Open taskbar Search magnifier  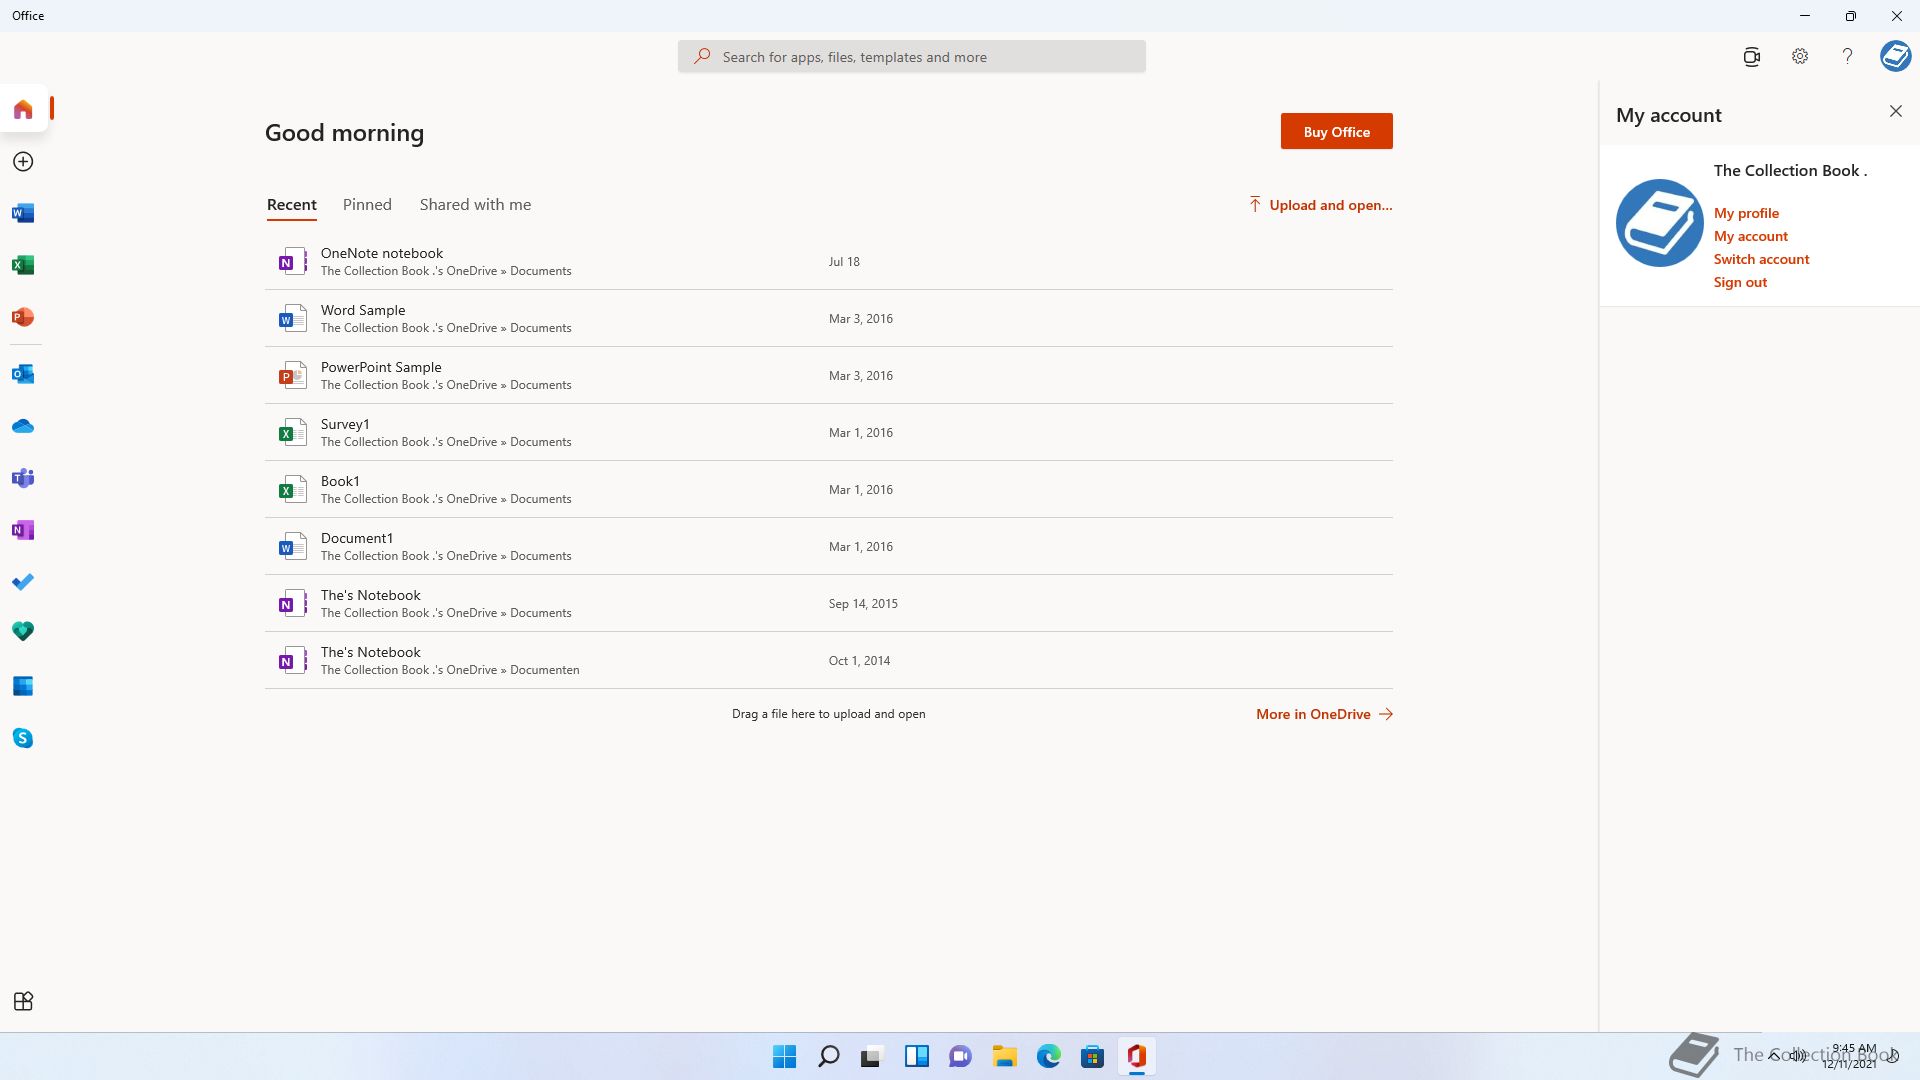(x=828, y=1056)
